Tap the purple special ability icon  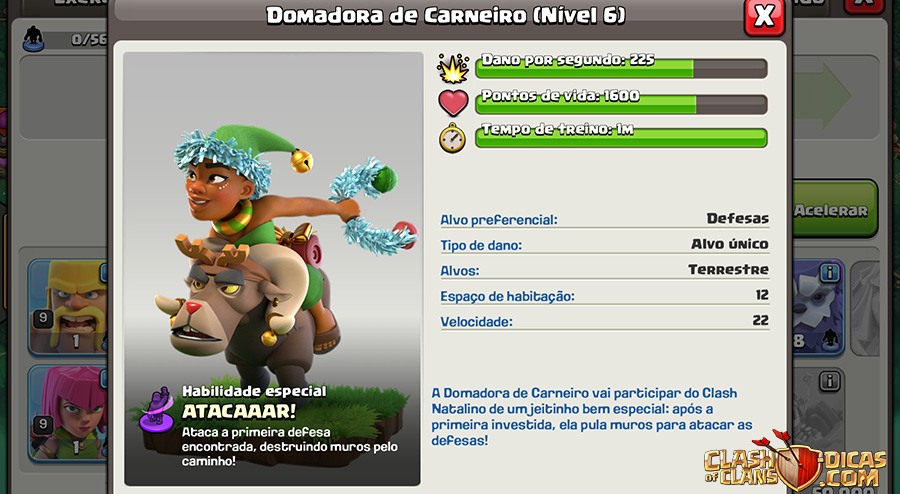[156, 410]
